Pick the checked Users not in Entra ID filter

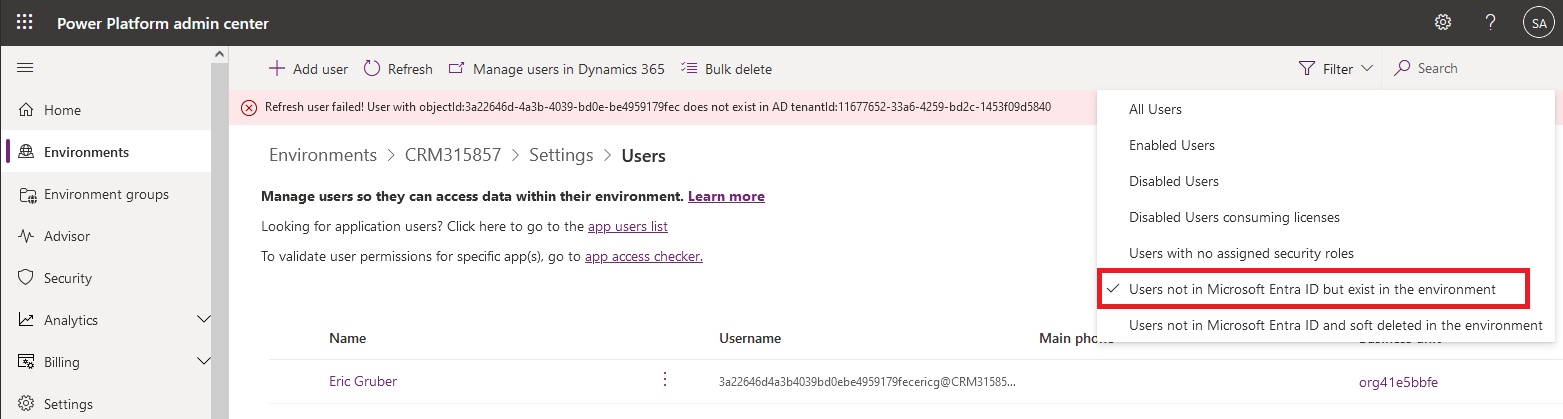(x=1312, y=289)
